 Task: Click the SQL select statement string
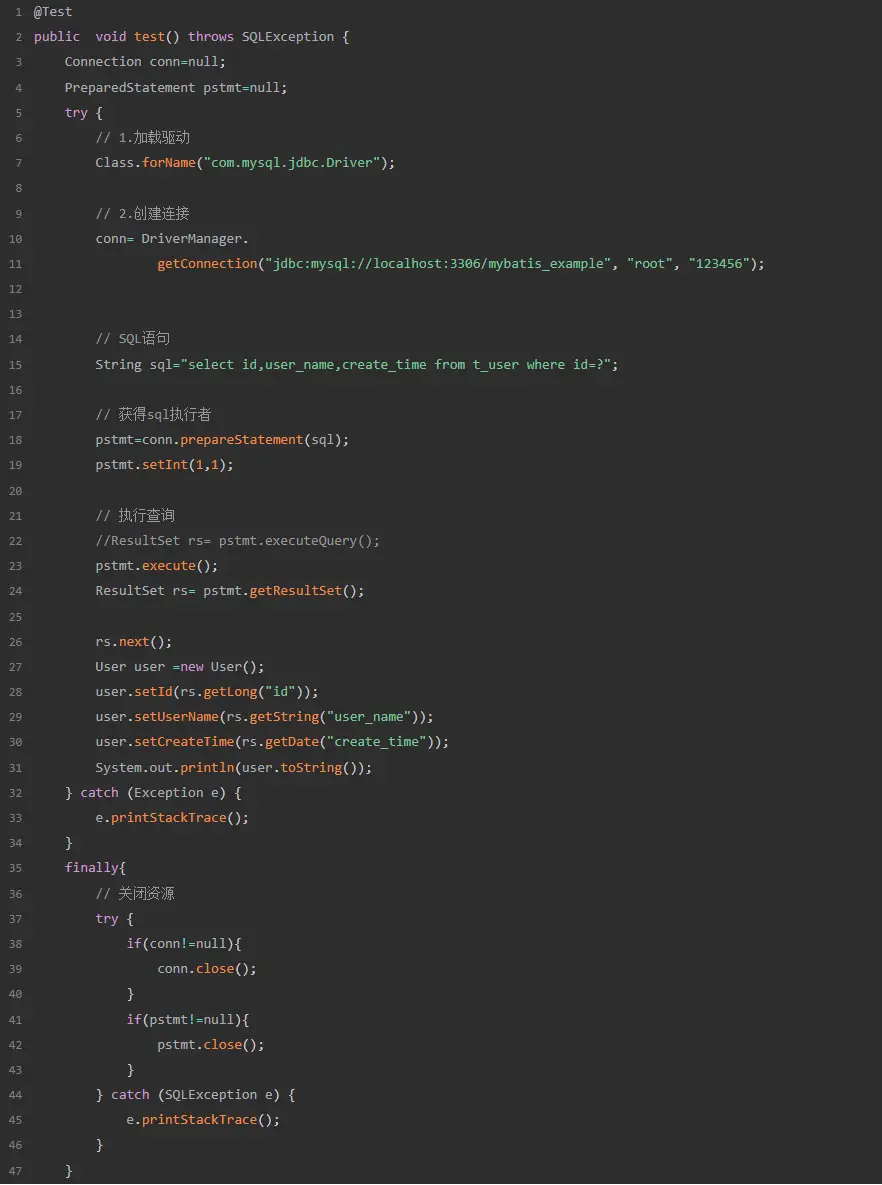(x=399, y=365)
